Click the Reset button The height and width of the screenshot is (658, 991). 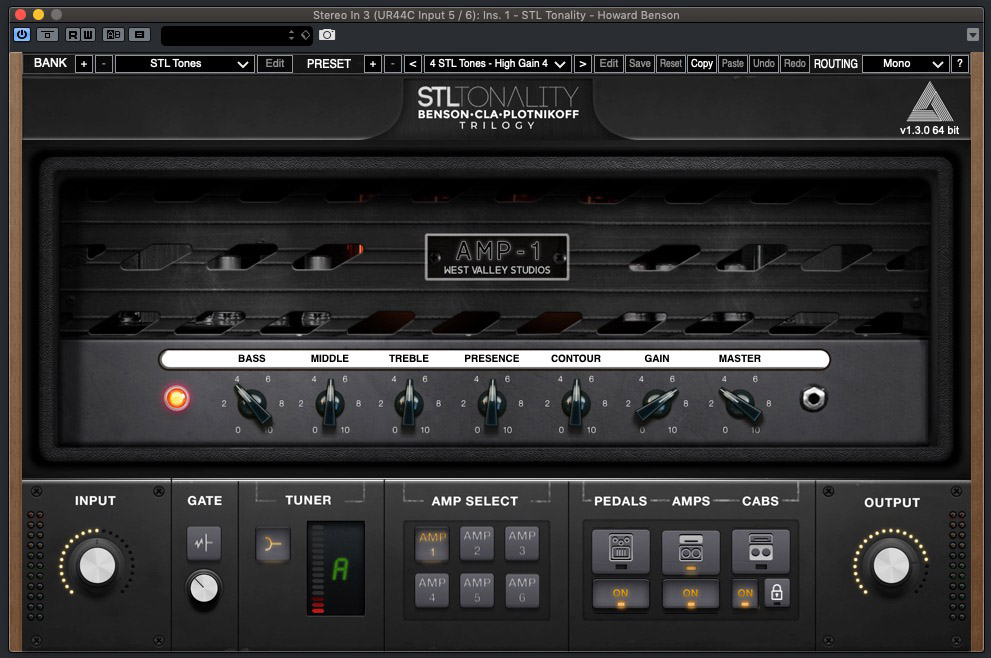671,64
